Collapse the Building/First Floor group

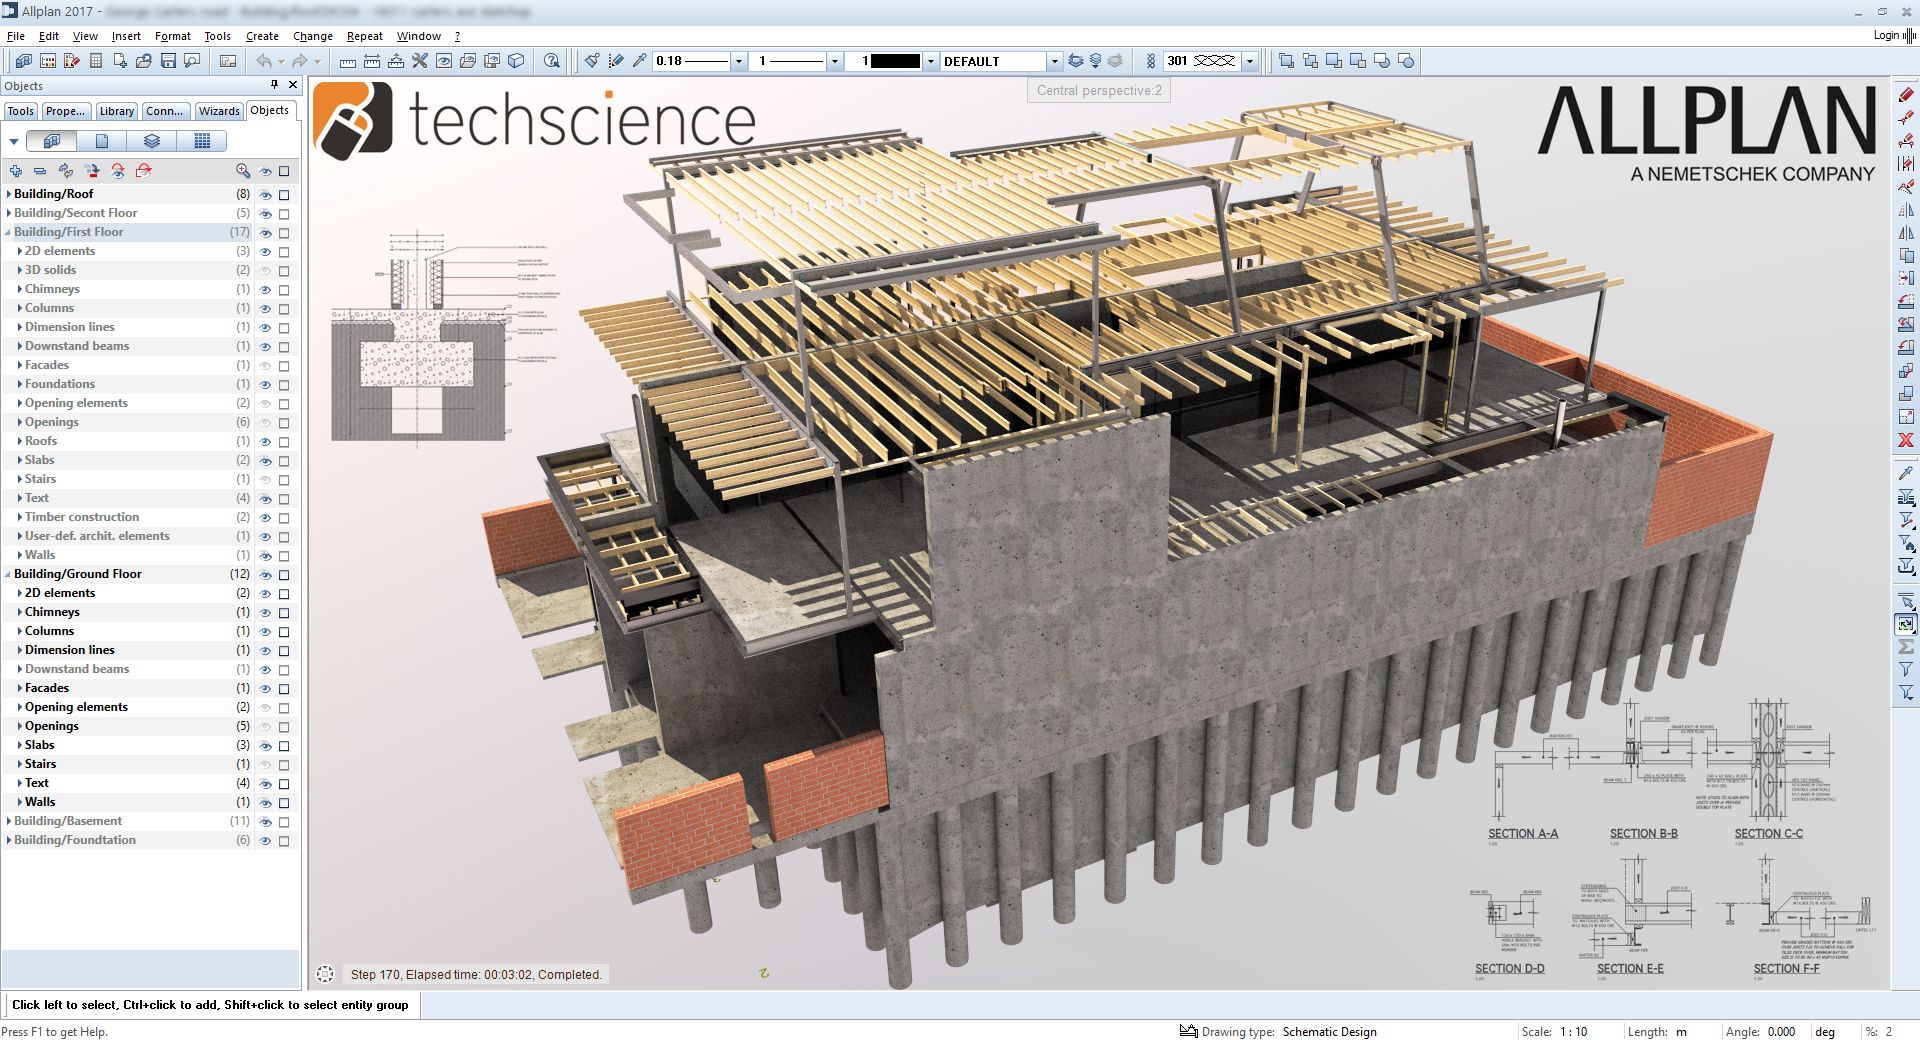tap(8, 232)
